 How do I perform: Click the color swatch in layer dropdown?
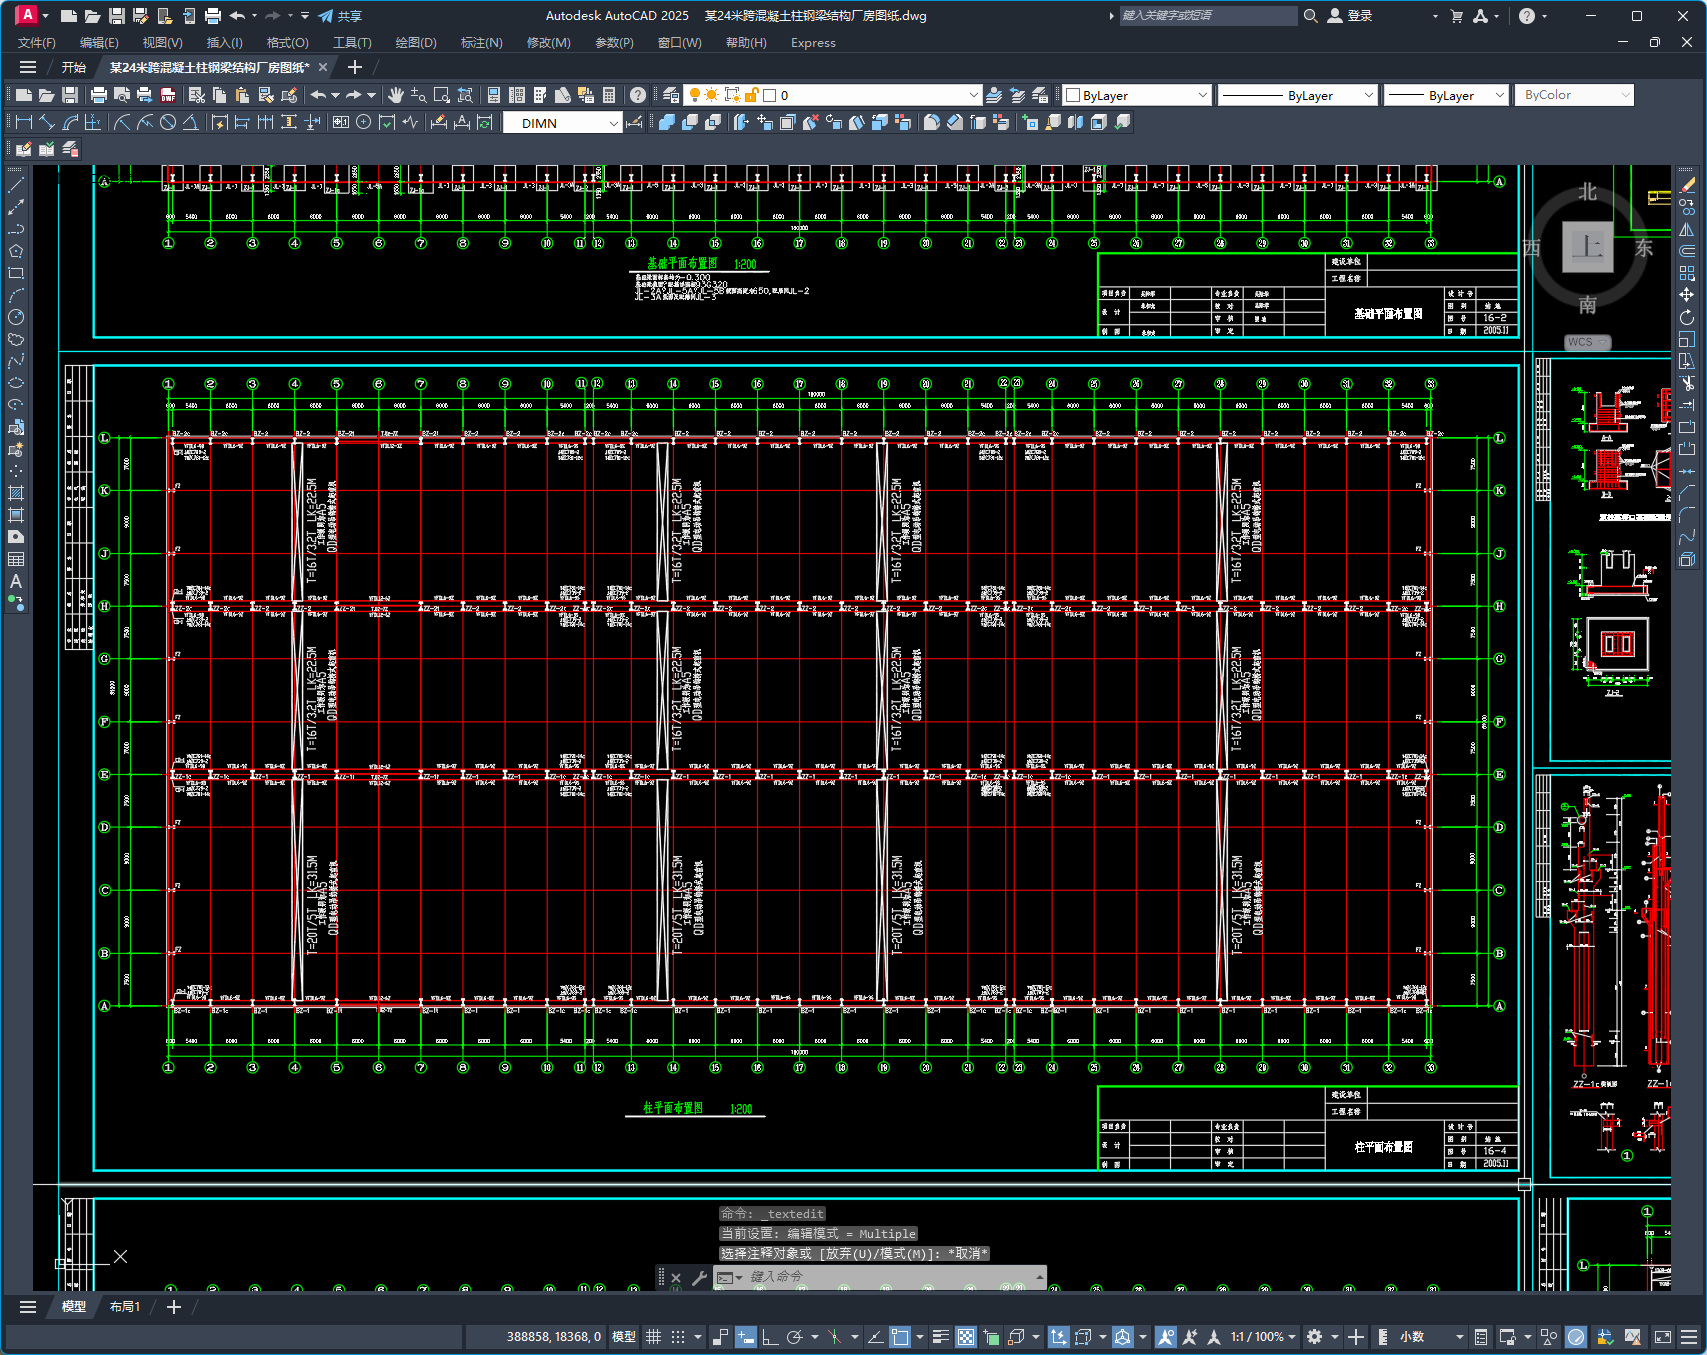click(x=770, y=95)
